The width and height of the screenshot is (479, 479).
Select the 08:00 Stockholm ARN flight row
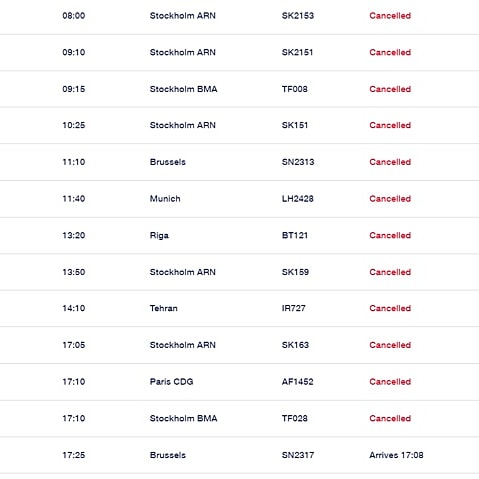[x=239, y=16]
